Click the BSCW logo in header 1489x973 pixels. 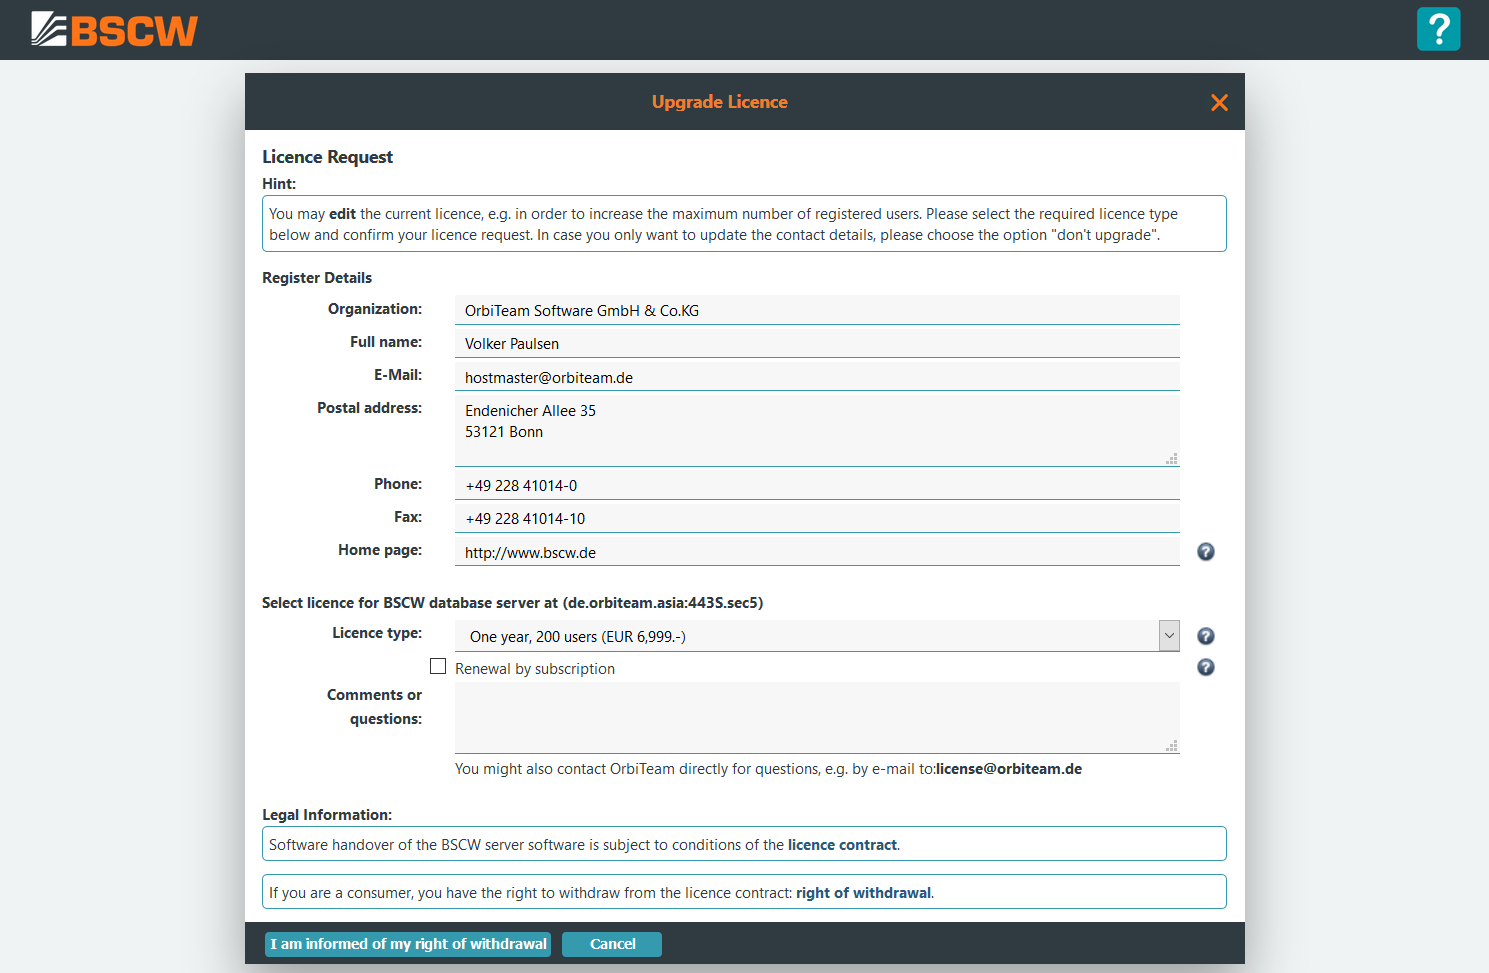(114, 30)
